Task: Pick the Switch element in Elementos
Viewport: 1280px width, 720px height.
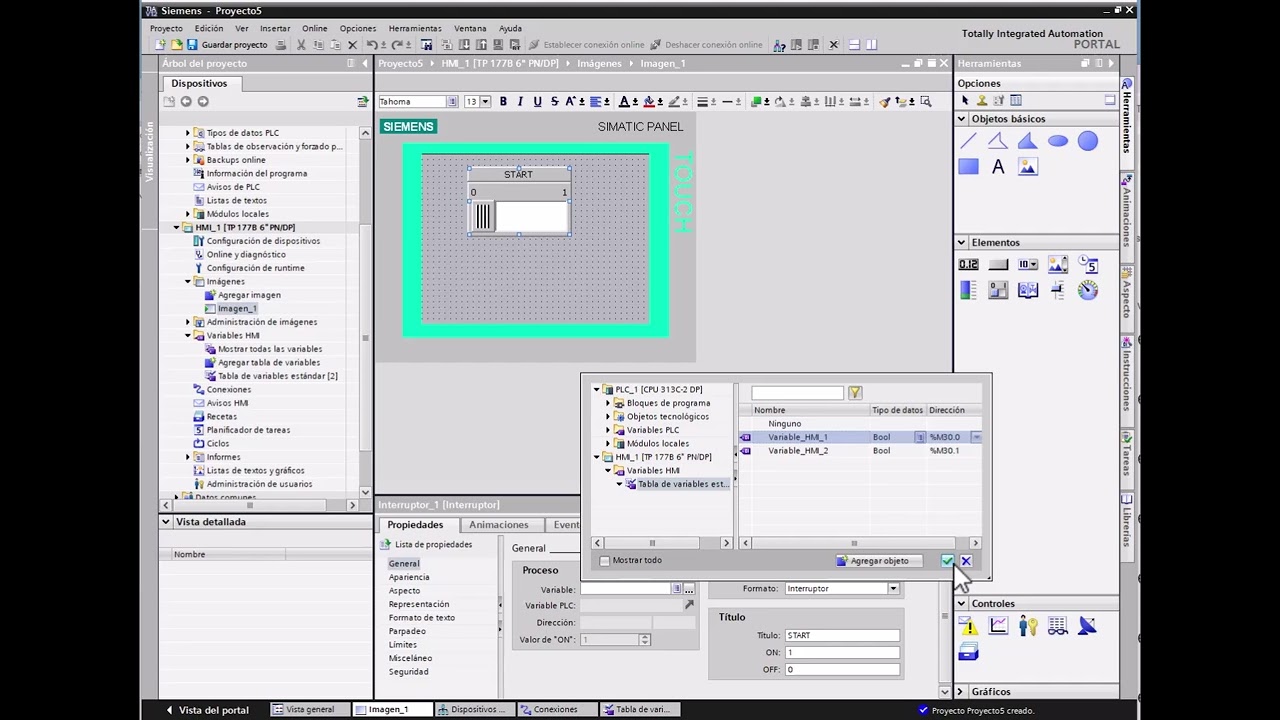Action: tap(998, 290)
